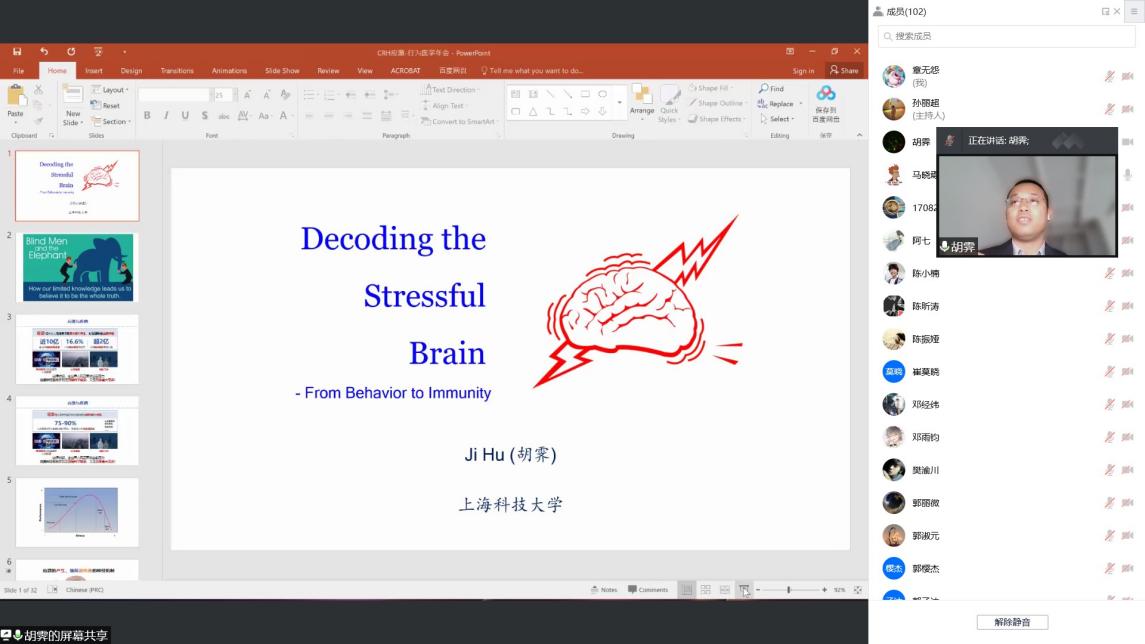Select the Blind Men and Elephant slide thumbnail

pos(78,267)
